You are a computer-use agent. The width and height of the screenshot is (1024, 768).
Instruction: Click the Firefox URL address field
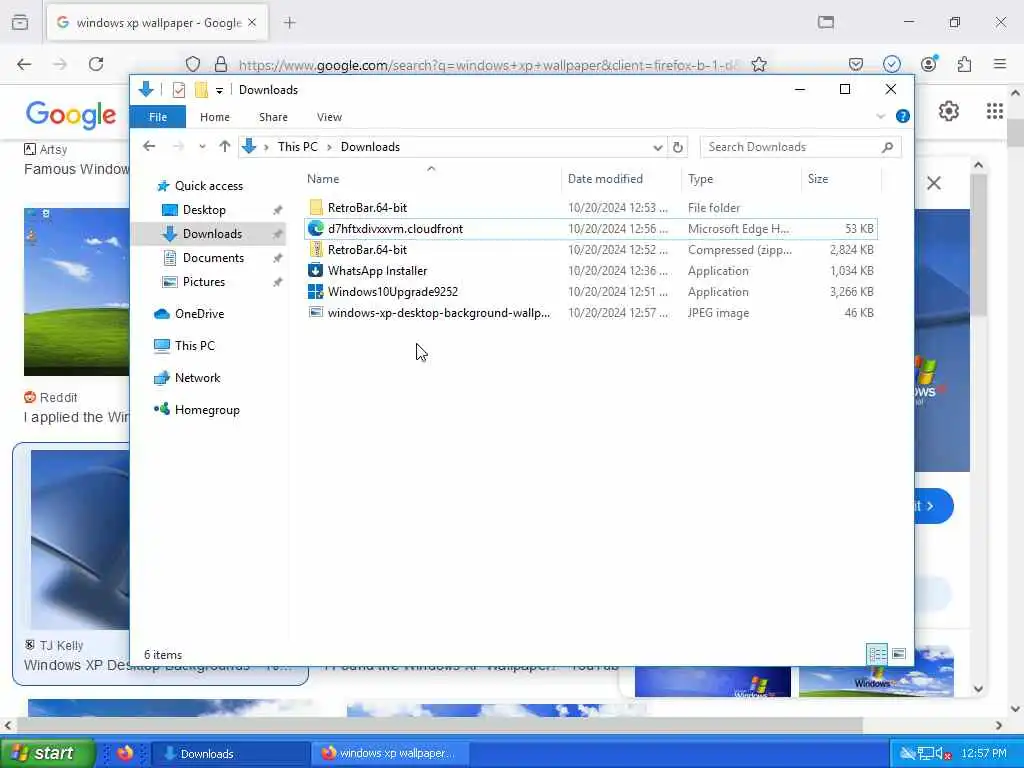(488, 65)
